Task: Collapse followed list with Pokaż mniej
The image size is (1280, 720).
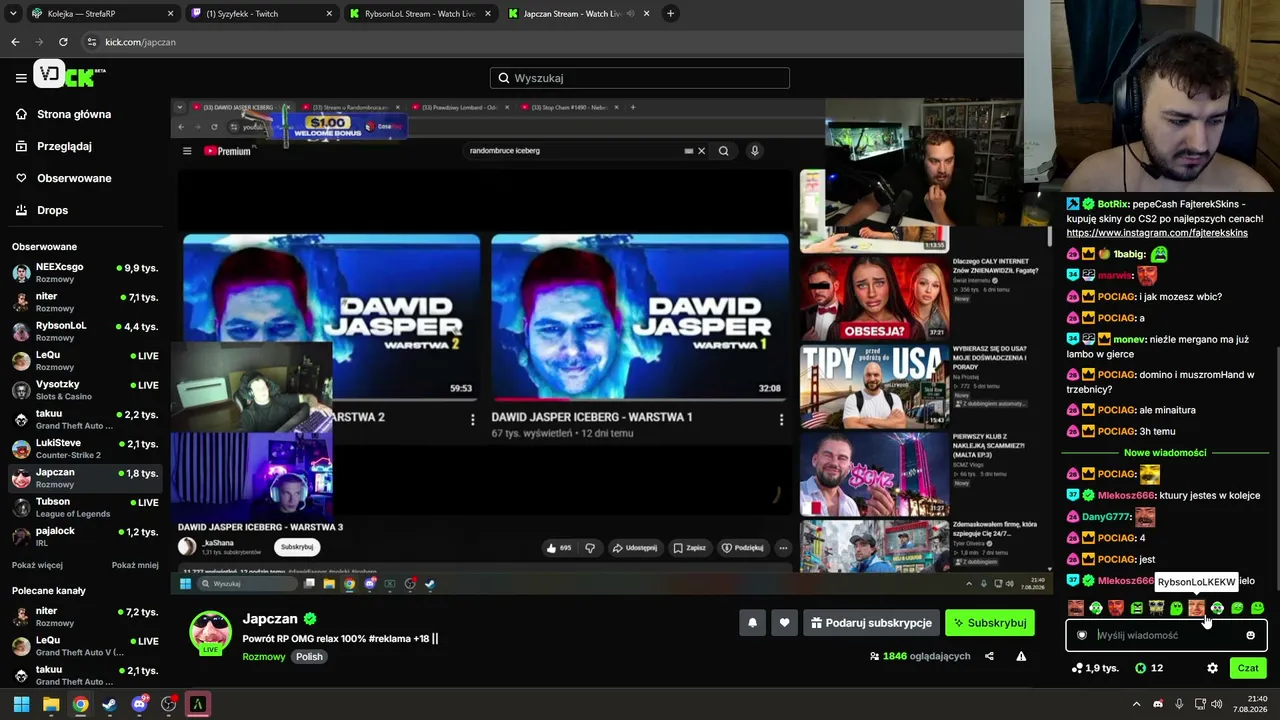Action: point(135,565)
